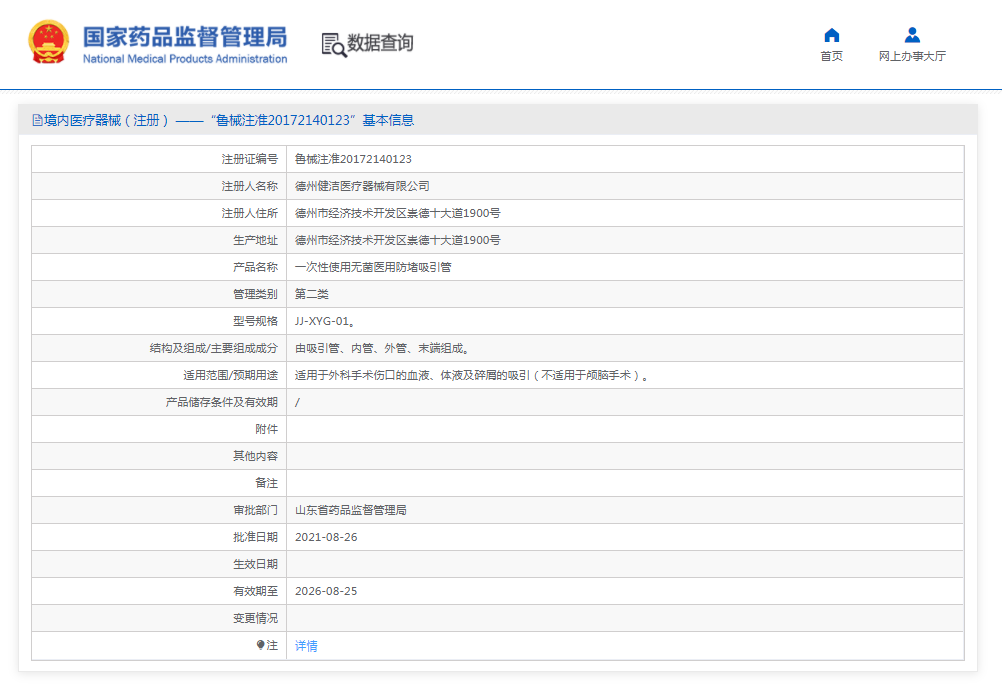Viewport: 1002px width, 689px height.
Task: Open the 网上办事大厅 user icon
Action: point(912,35)
